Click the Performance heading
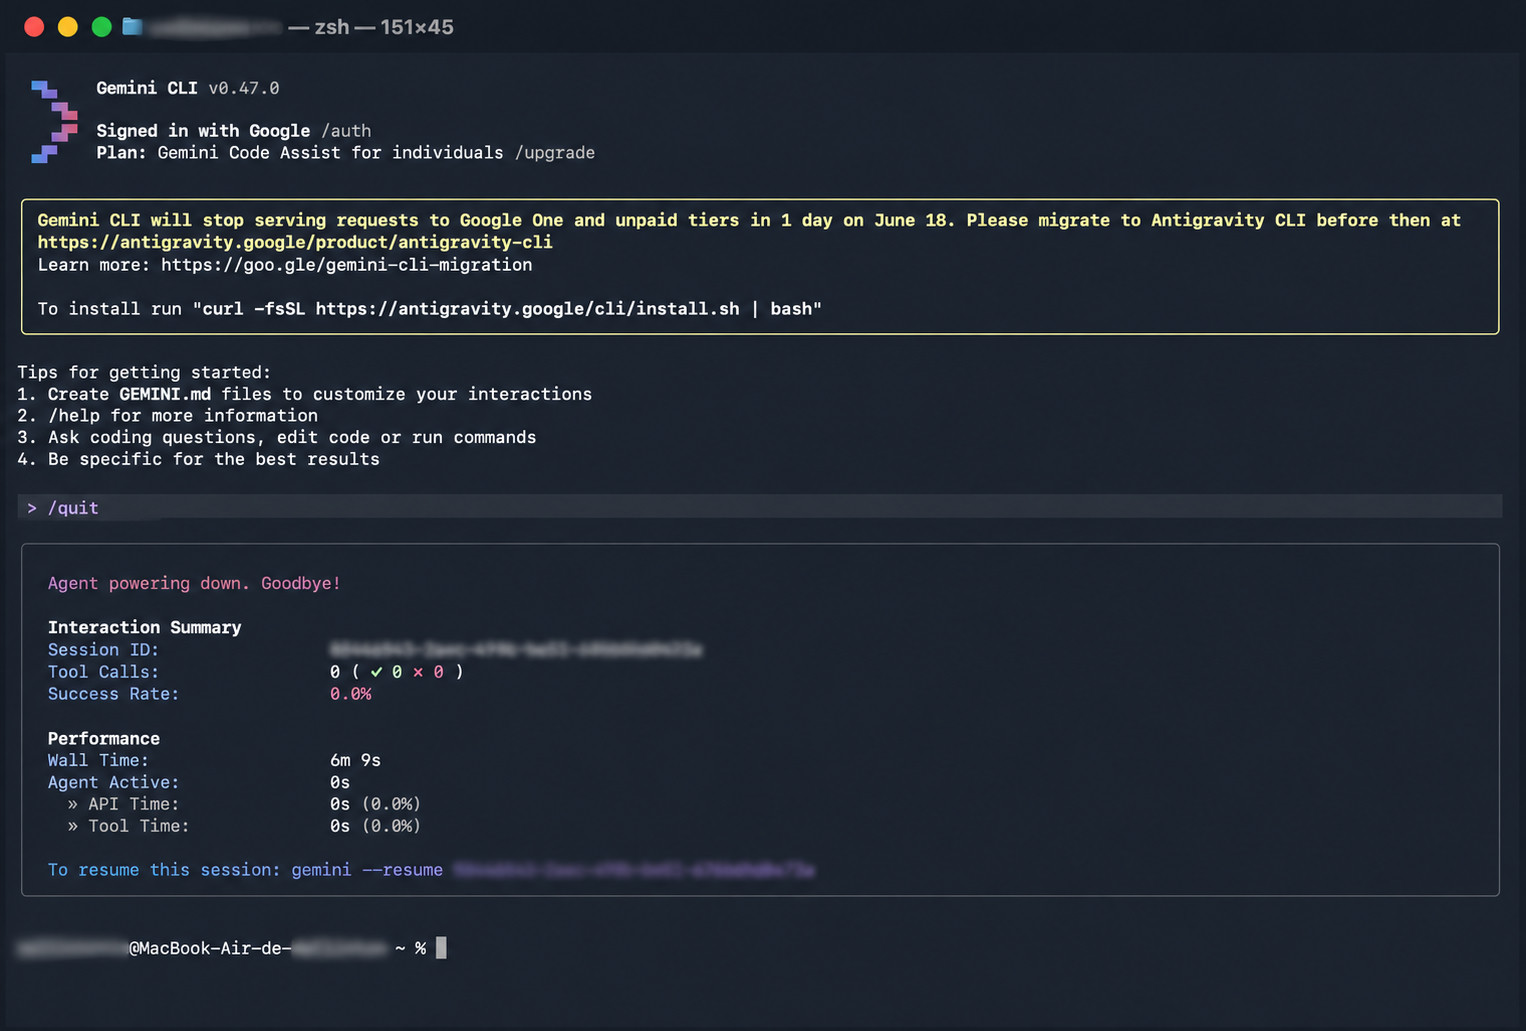Image resolution: width=1526 pixels, height=1031 pixels. click(x=104, y=738)
